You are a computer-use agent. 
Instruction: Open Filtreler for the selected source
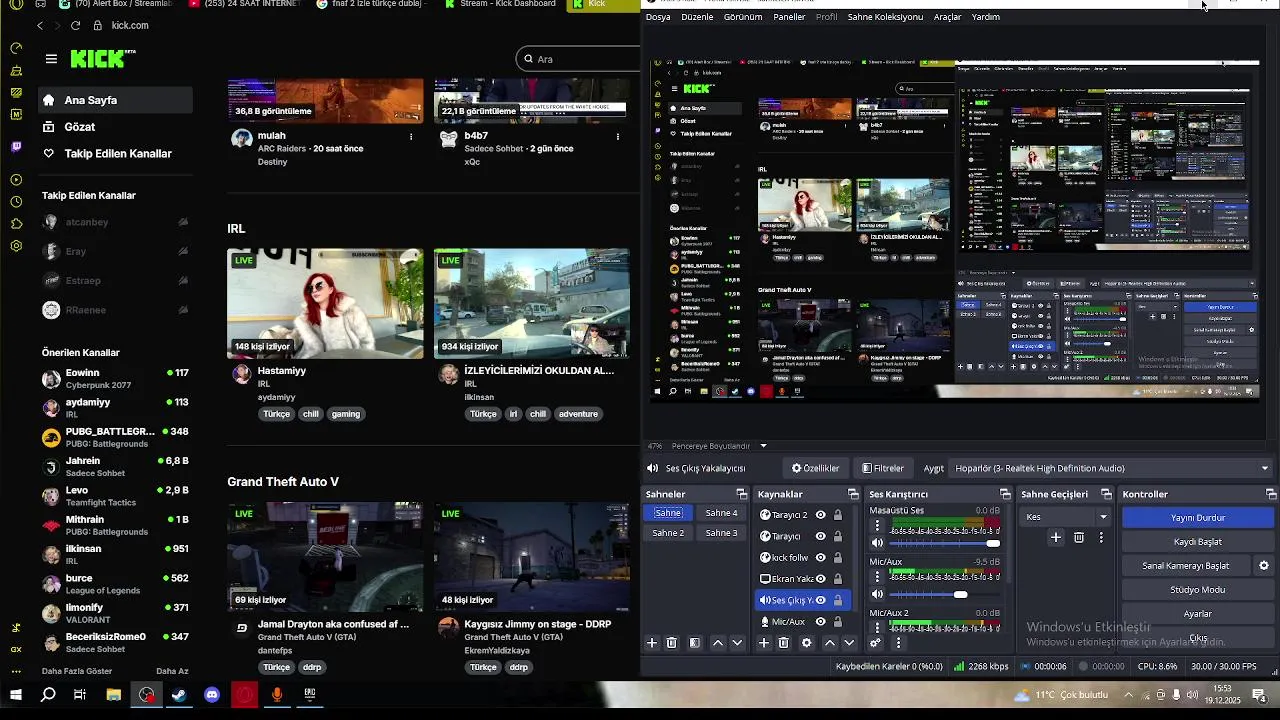(883, 468)
